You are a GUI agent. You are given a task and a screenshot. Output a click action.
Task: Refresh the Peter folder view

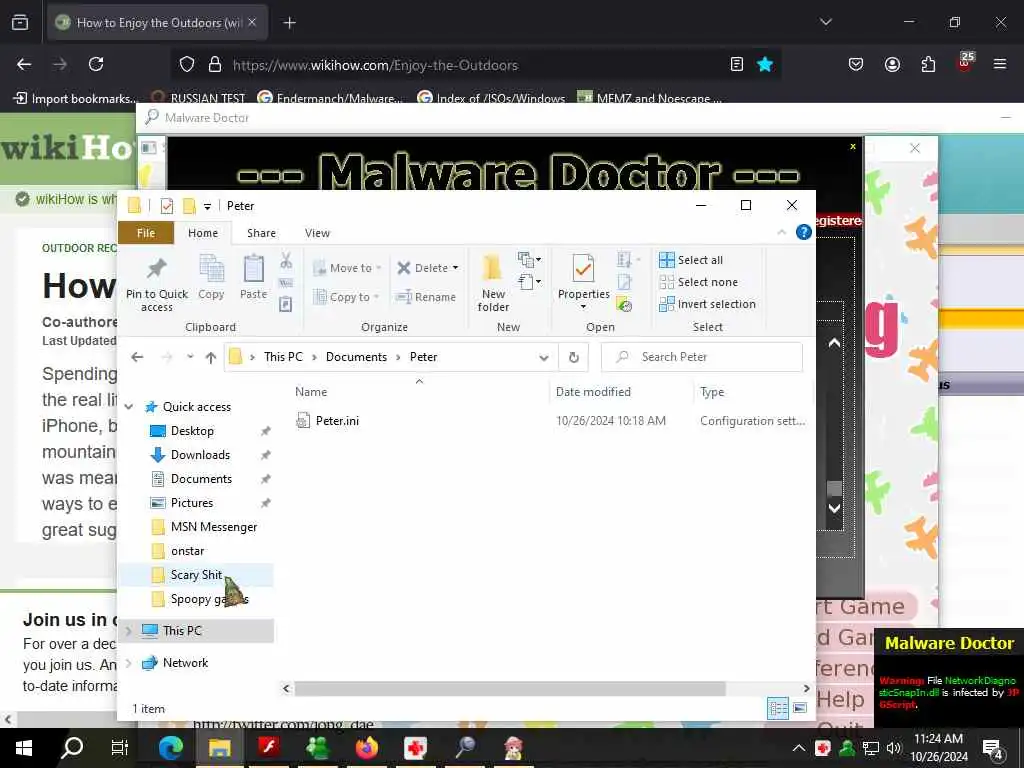click(573, 357)
